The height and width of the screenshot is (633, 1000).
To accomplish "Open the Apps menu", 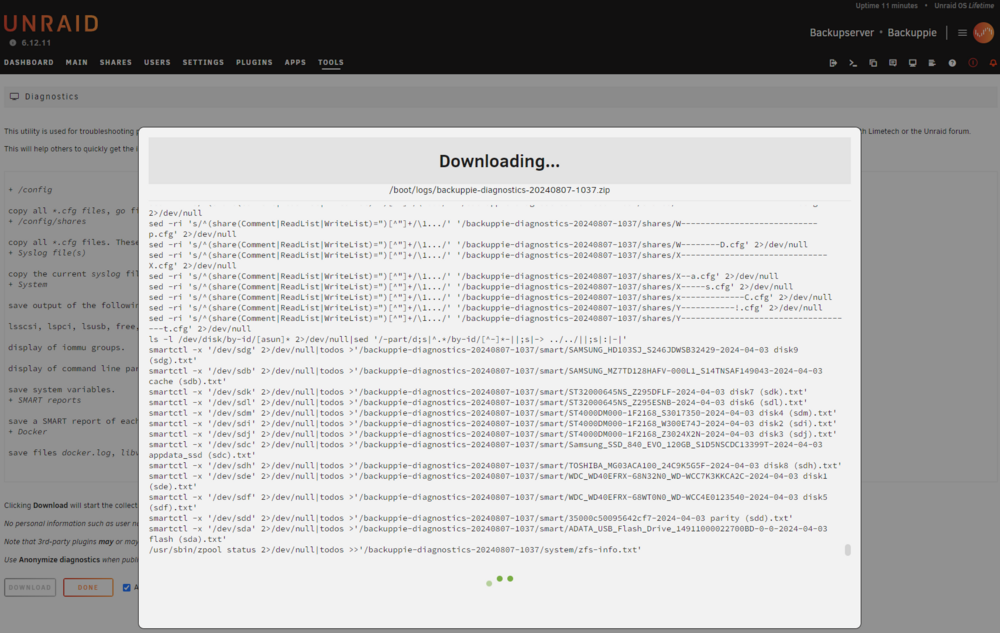I will click(295, 62).
